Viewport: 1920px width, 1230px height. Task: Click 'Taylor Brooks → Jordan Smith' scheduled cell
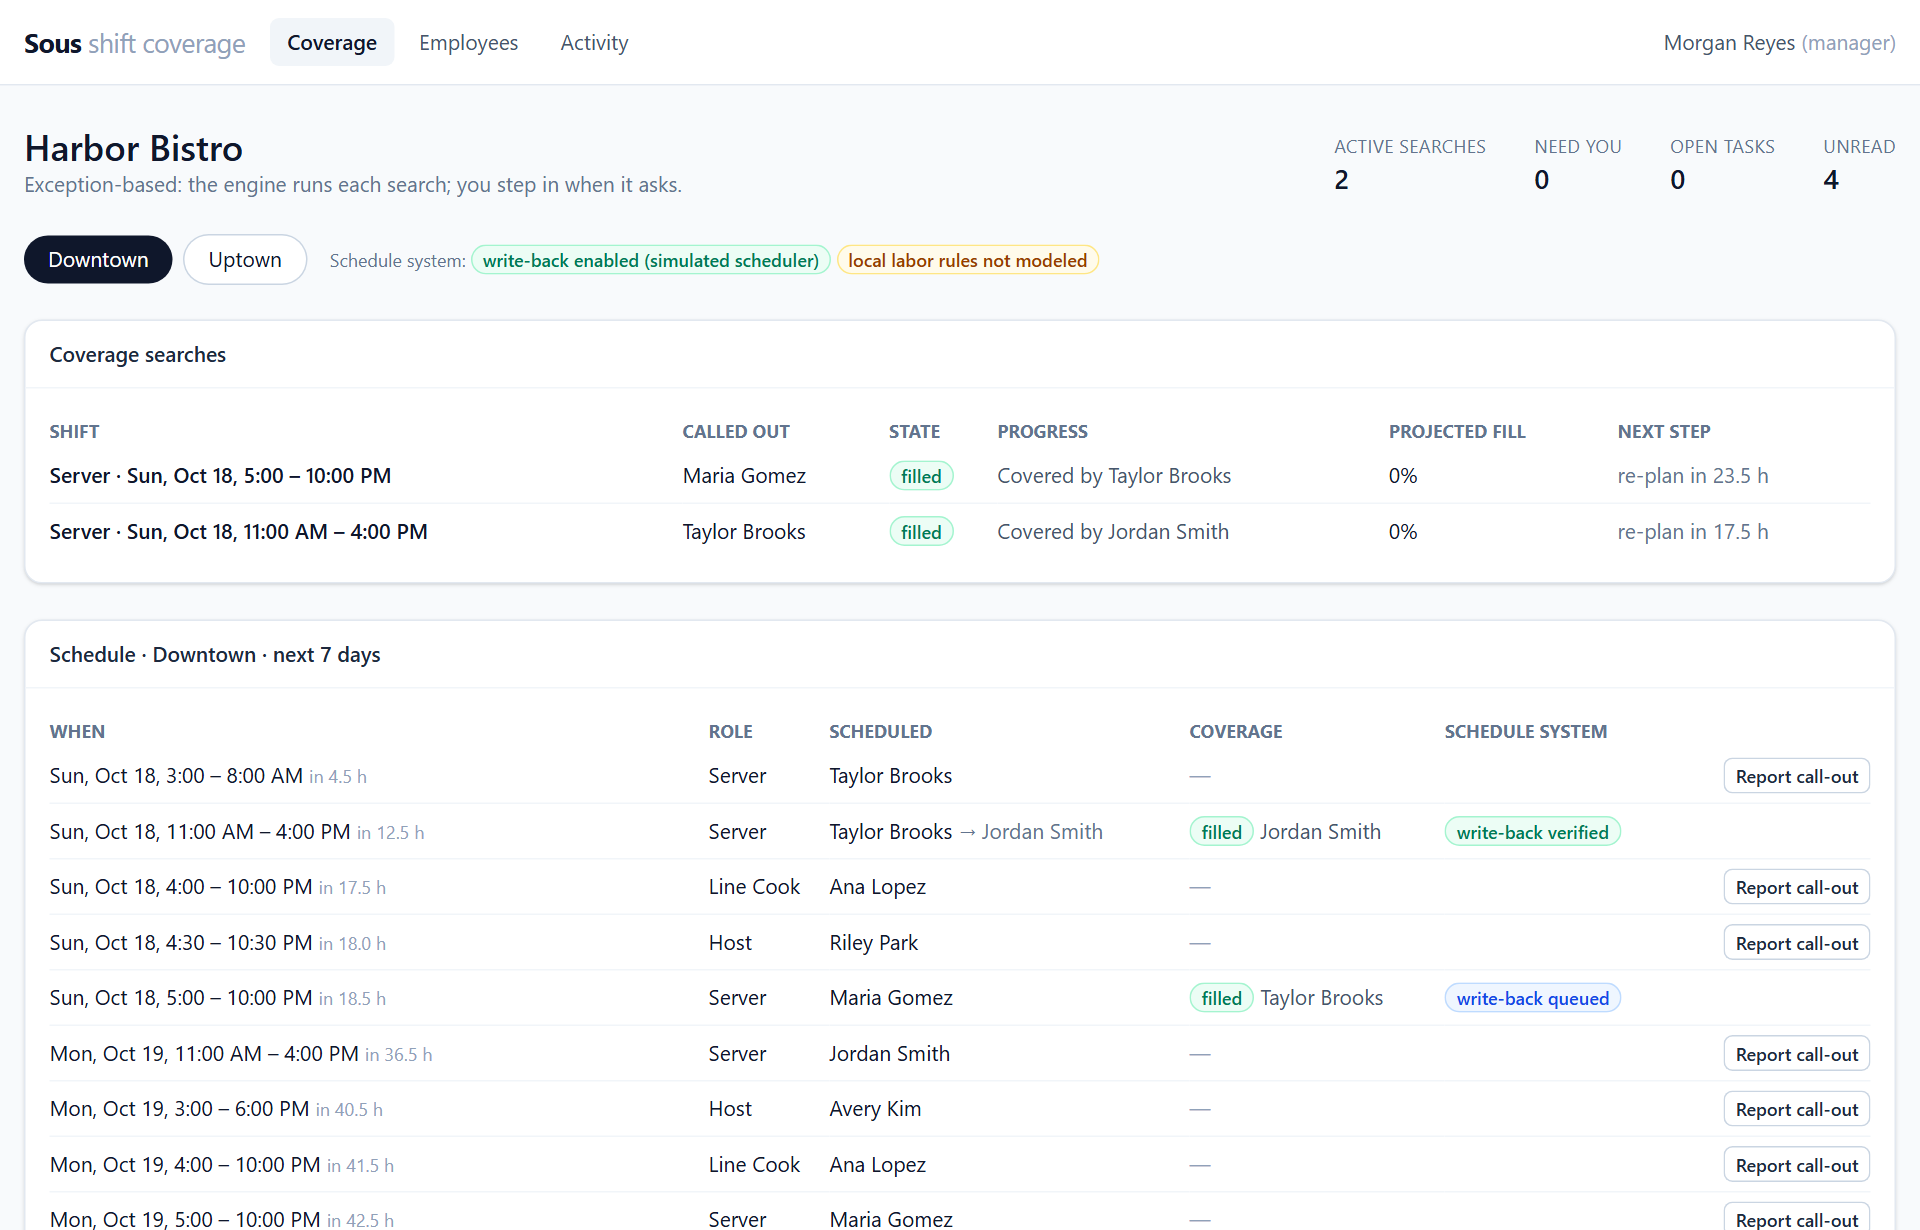(x=966, y=832)
